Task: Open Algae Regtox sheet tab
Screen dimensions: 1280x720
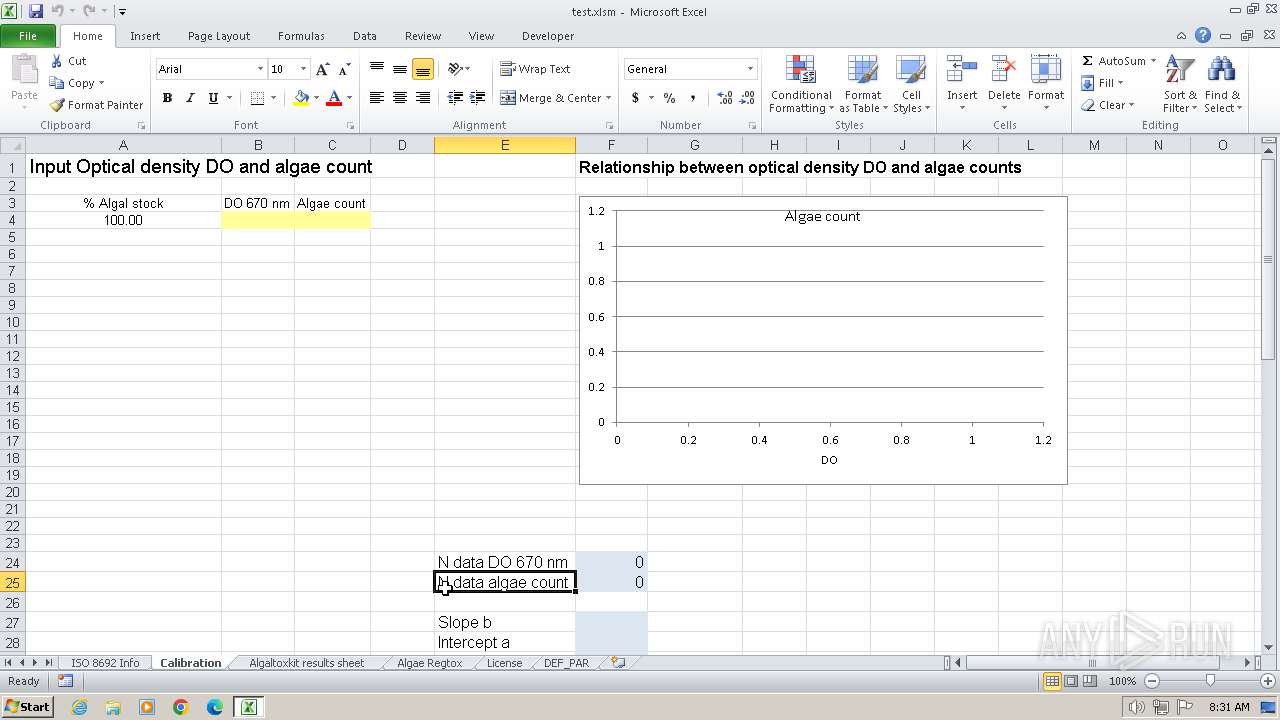Action: tap(429, 663)
